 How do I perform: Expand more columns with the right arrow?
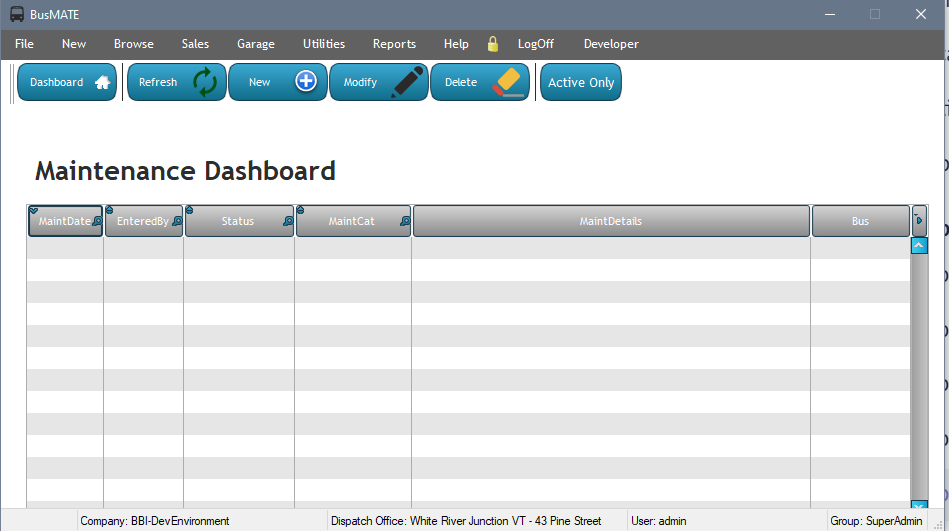click(919, 220)
